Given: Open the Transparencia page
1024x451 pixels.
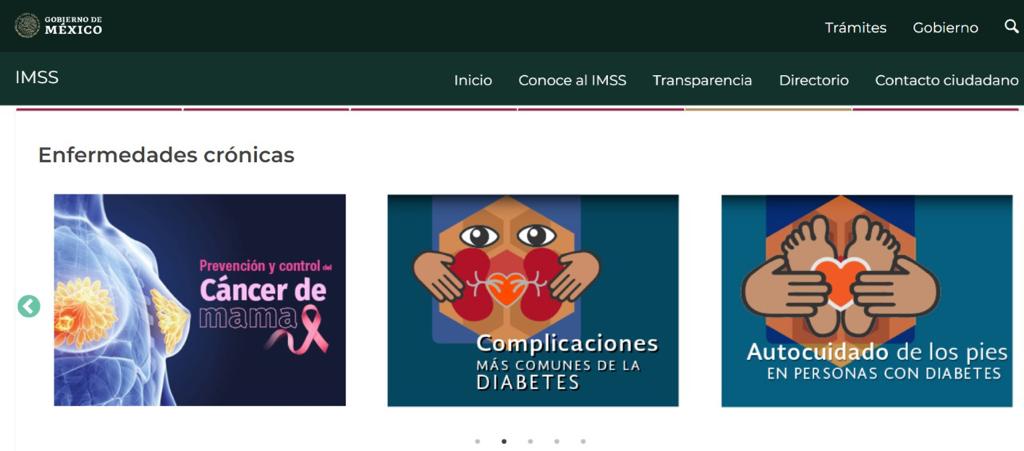Looking at the screenshot, I should [x=702, y=80].
